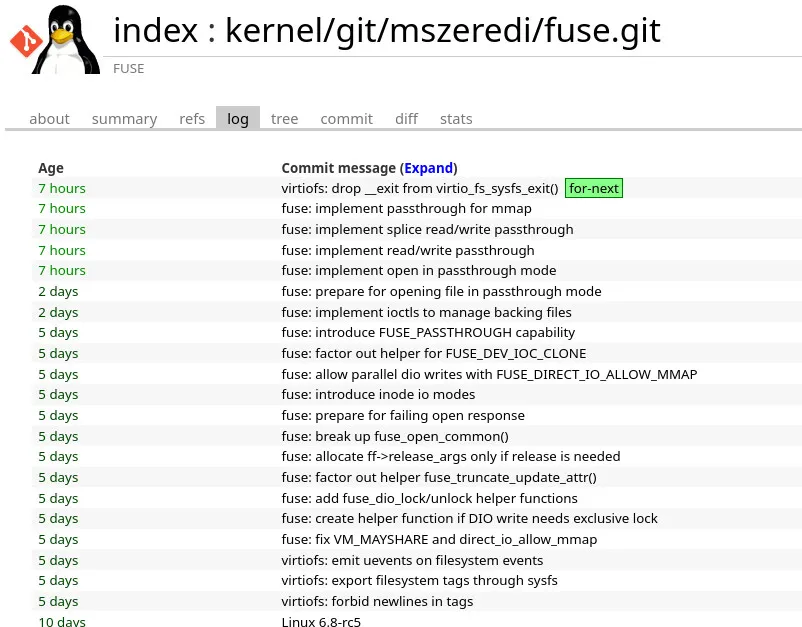Open 'virtiofs: forbid newlines in tags' commit

(377, 602)
